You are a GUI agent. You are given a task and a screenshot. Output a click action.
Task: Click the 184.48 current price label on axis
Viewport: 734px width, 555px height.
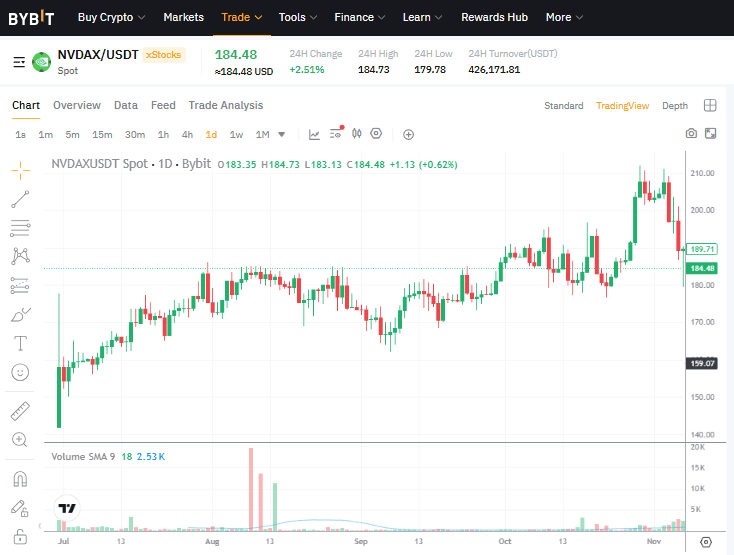coord(702,268)
